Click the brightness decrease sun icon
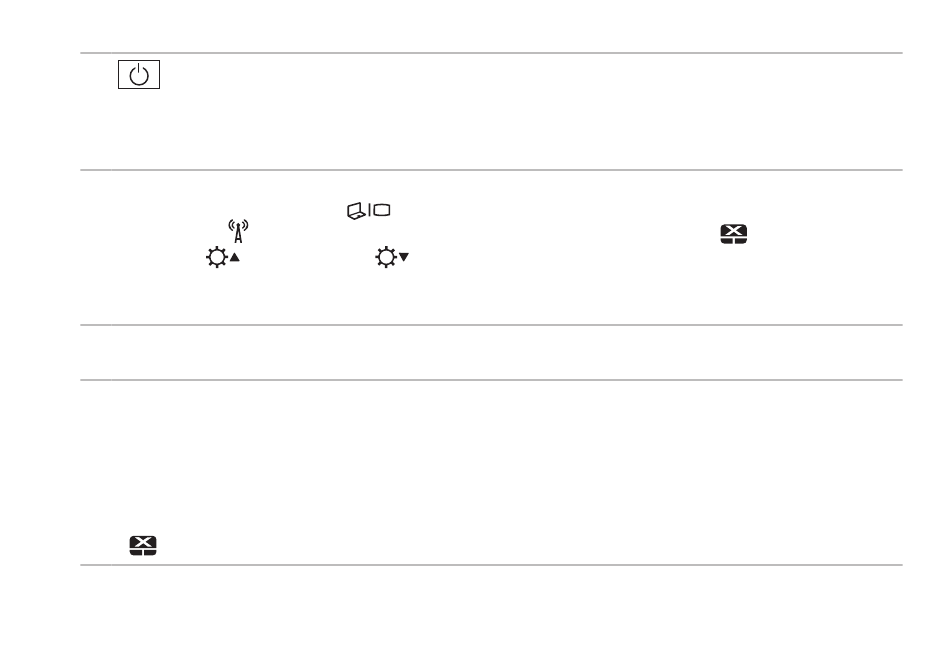This screenshot has height=662, width=950. (392, 257)
